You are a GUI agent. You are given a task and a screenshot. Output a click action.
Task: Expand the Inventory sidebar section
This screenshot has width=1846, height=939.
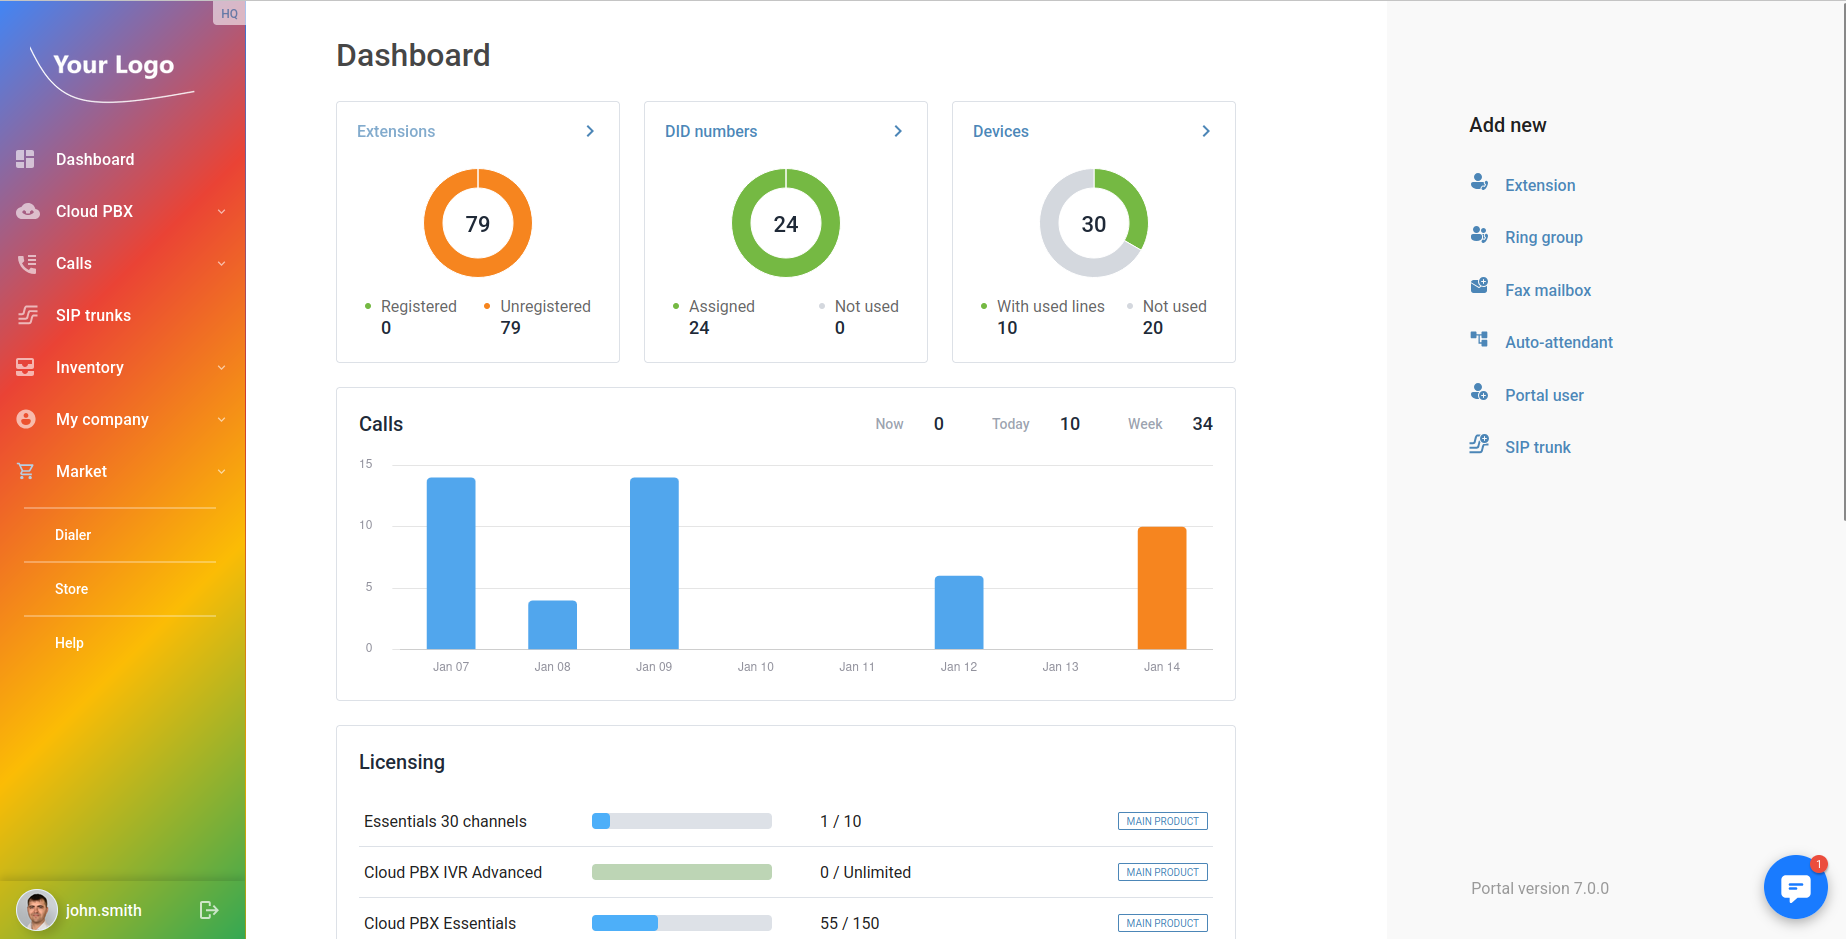coord(221,368)
